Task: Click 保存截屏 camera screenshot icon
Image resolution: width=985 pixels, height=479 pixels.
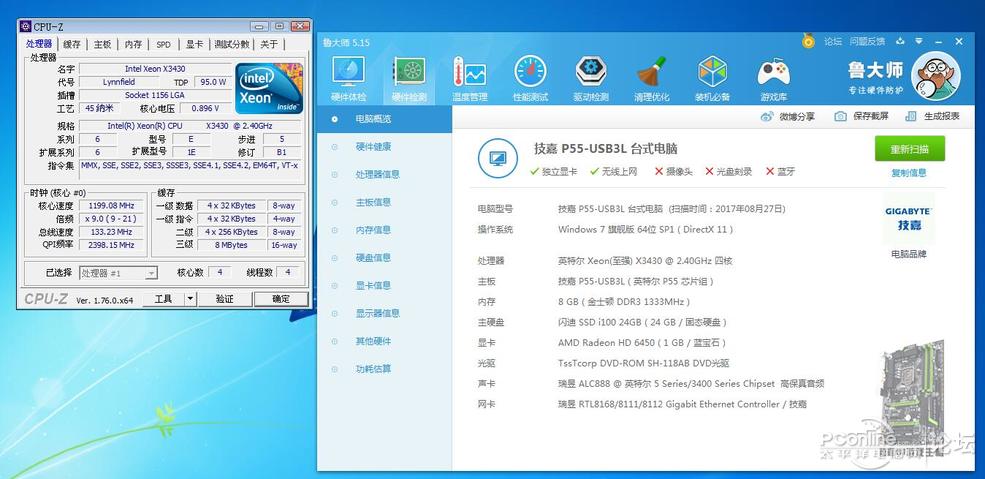Action: click(x=840, y=116)
